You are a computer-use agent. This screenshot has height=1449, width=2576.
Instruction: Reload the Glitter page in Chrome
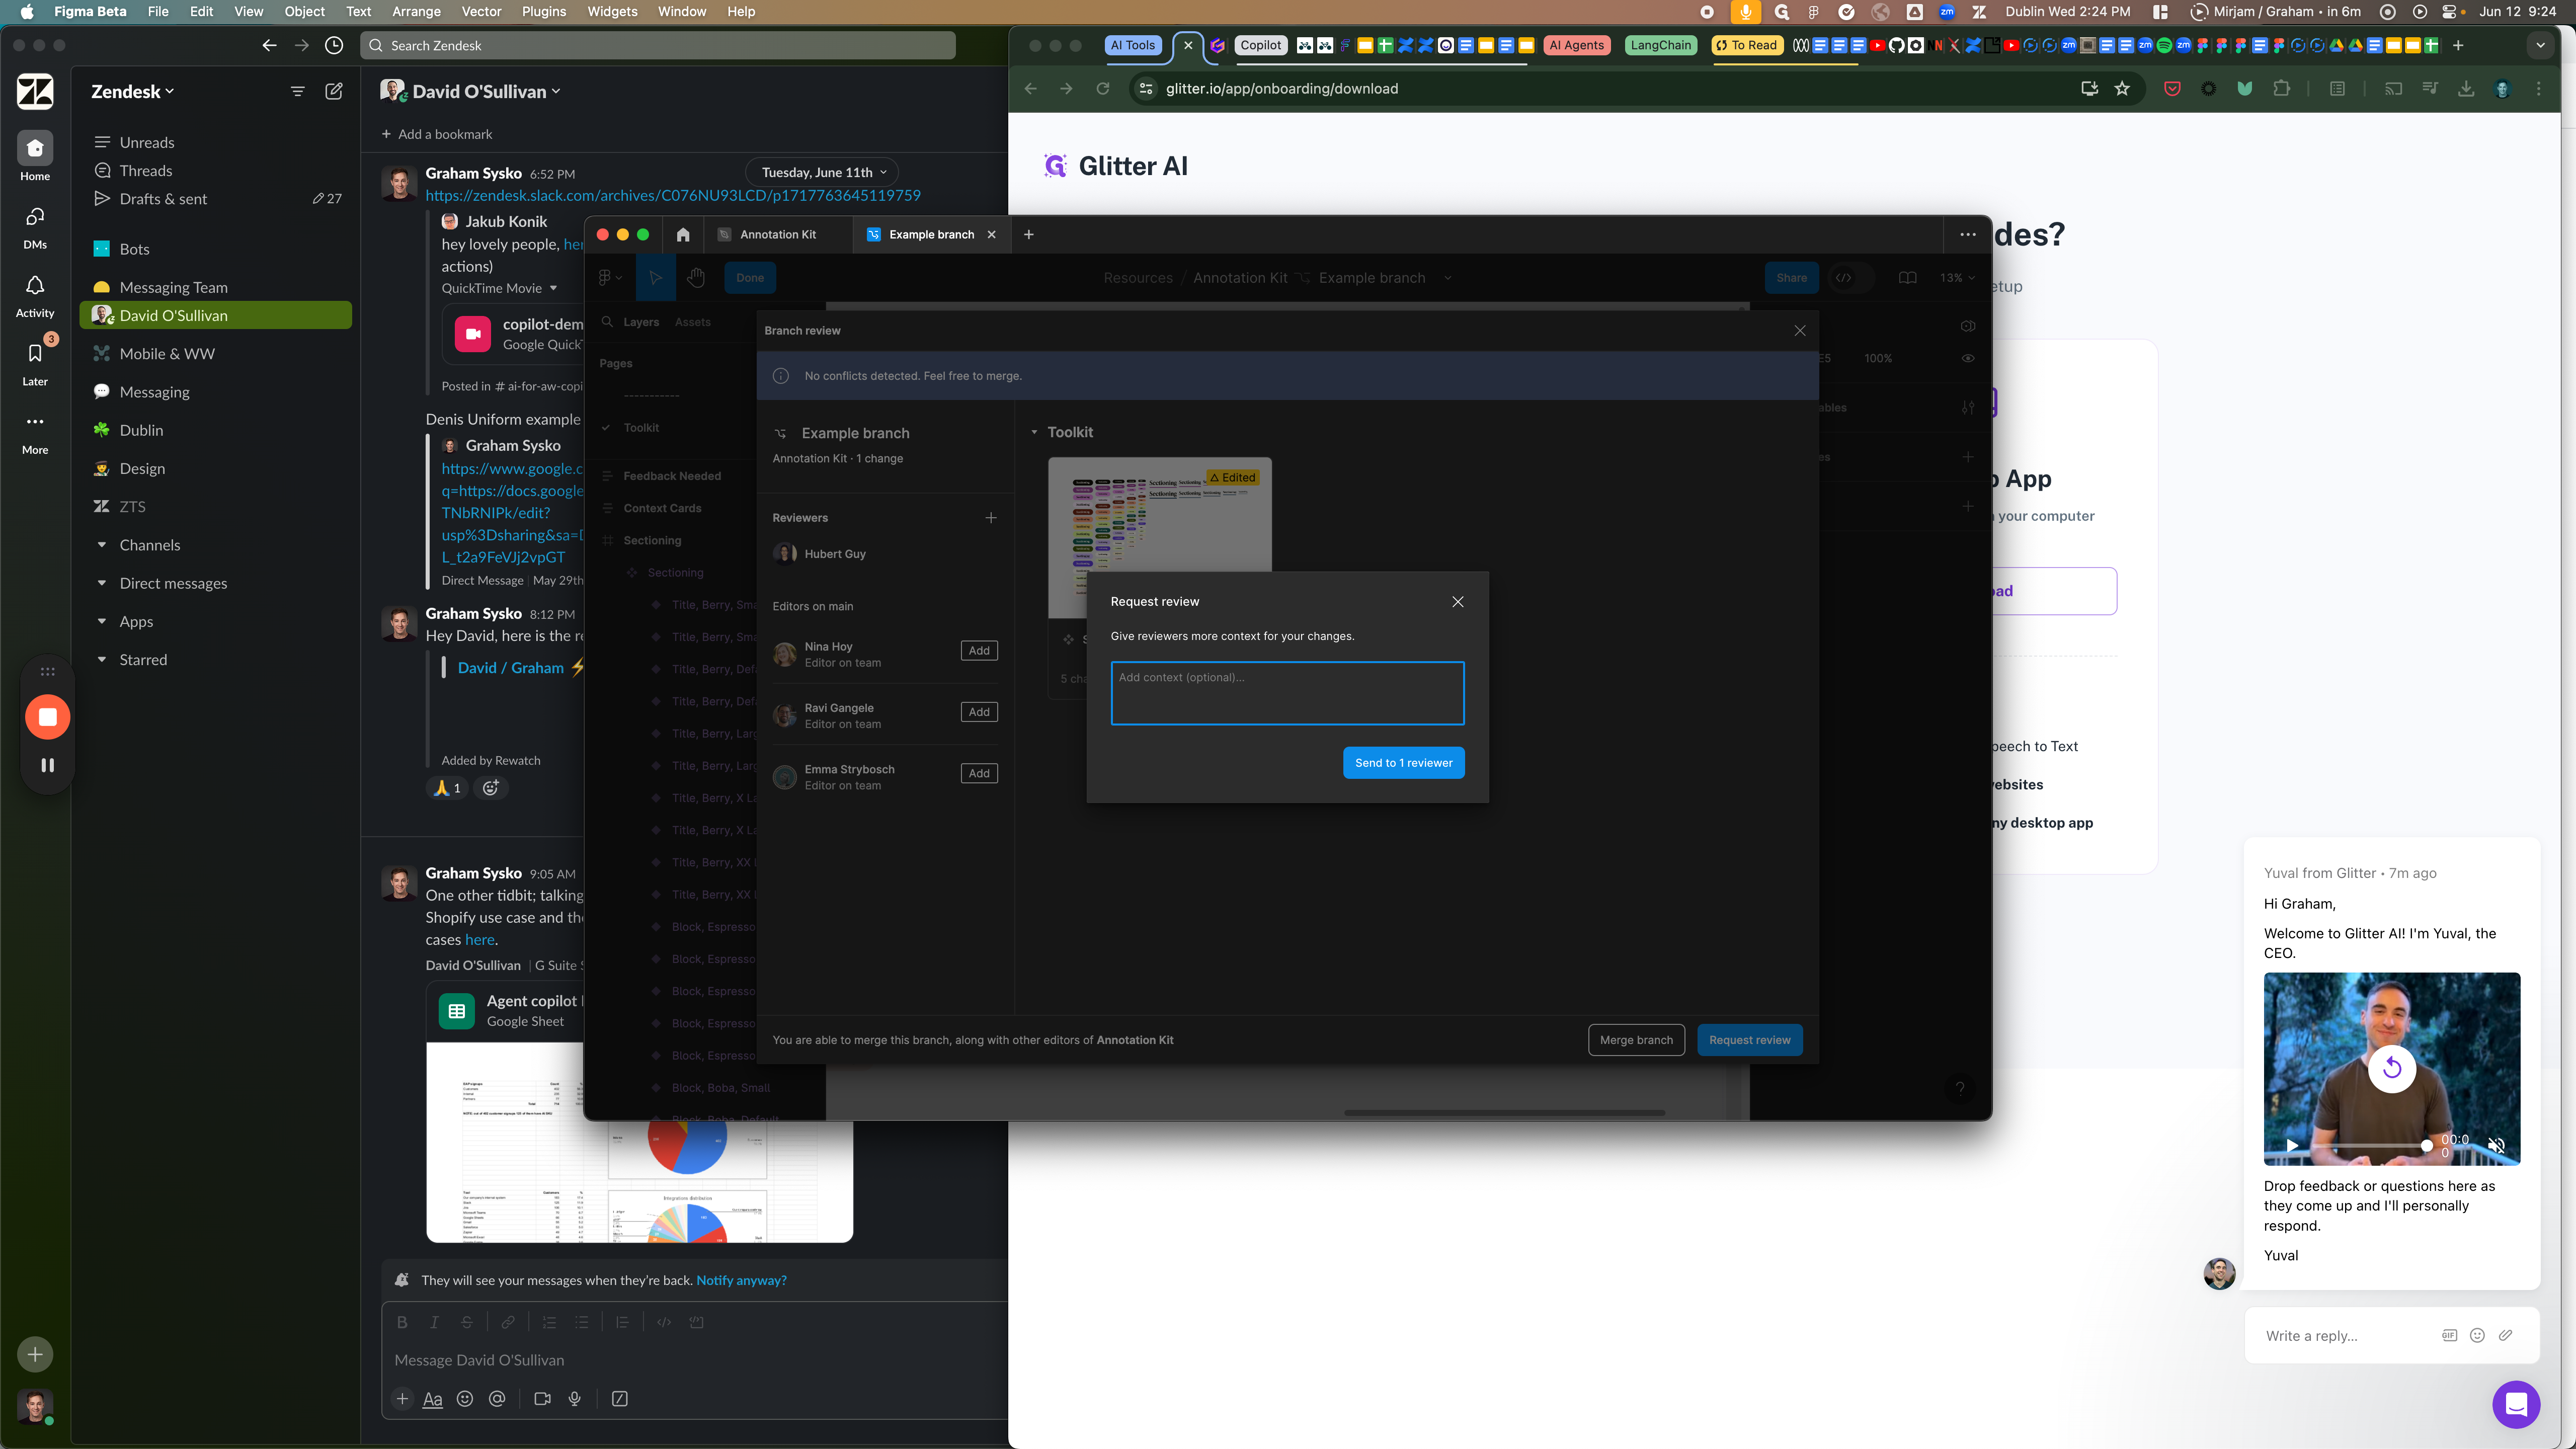pos(1102,88)
